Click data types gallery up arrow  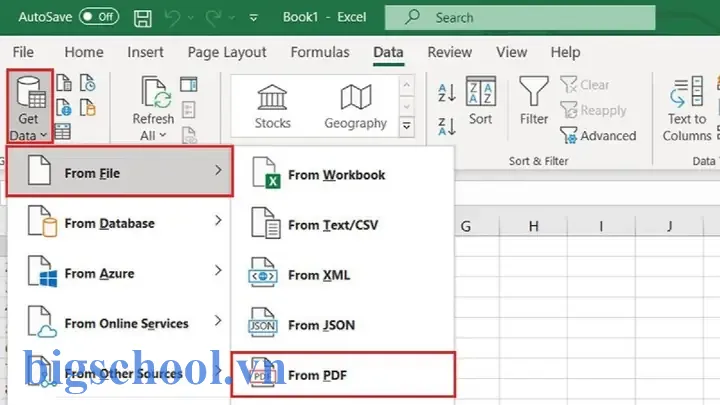click(407, 85)
